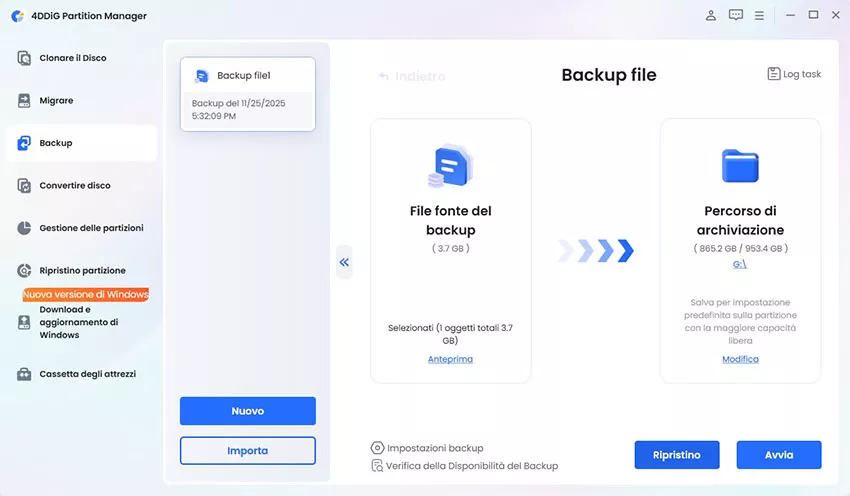This screenshot has height=496, width=850.
Task: Click the Convertire disco sidebar icon
Action: click(x=24, y=185)
